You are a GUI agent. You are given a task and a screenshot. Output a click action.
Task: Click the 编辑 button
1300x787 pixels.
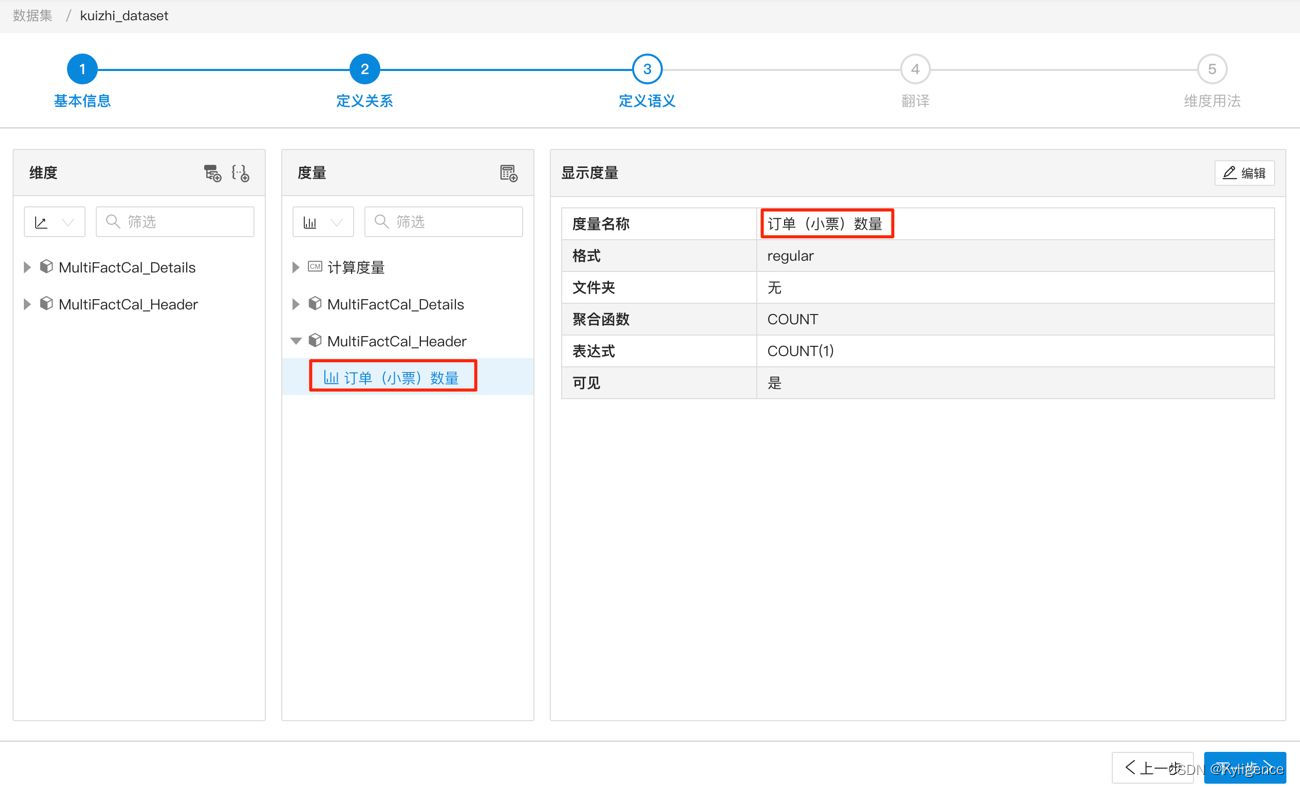point(1244,173)
